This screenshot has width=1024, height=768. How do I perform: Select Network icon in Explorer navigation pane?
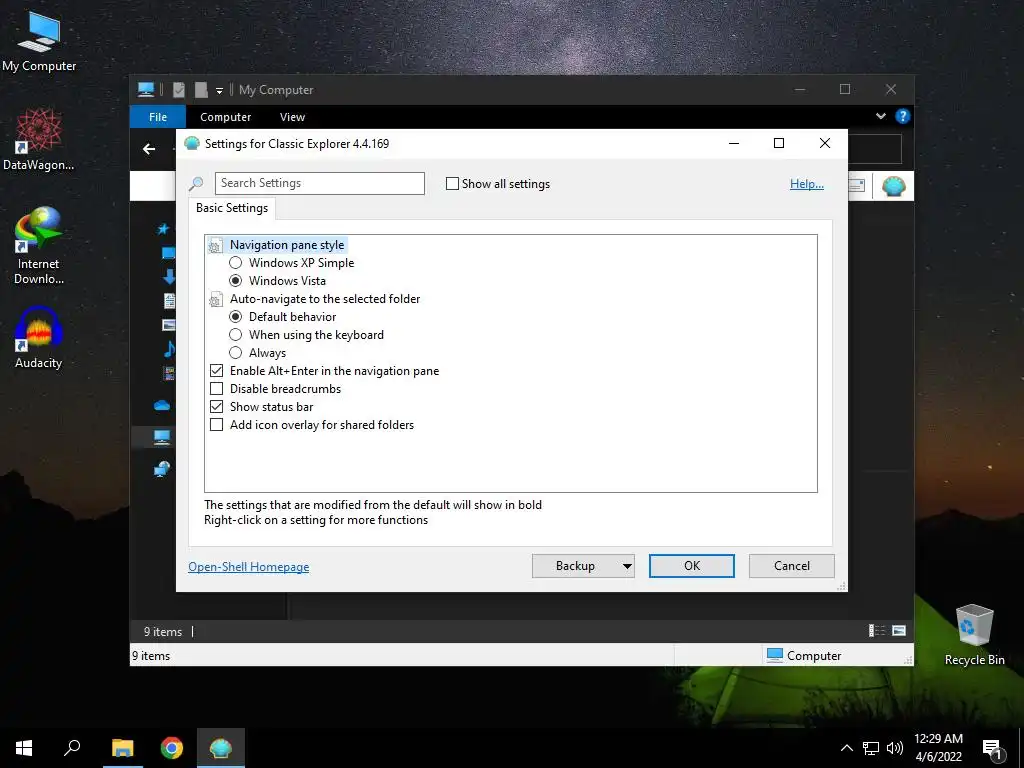coord(162,469)
